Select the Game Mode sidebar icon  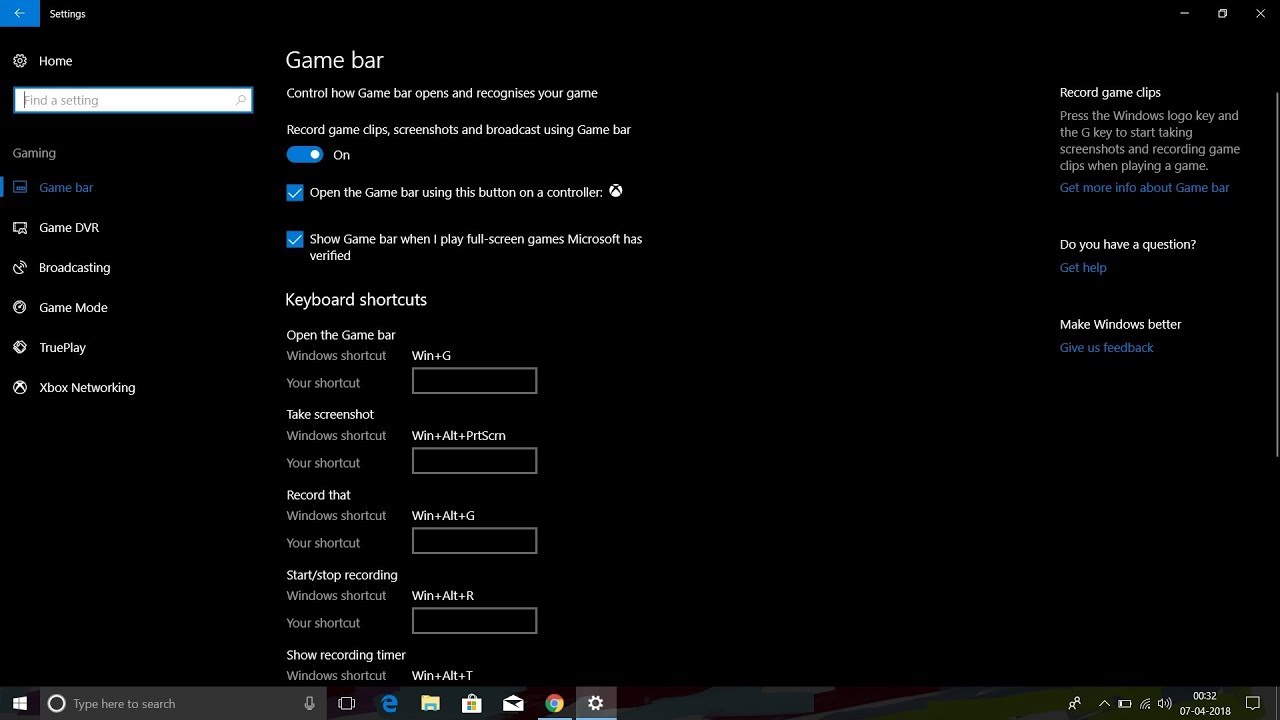[x=20, y=307]
